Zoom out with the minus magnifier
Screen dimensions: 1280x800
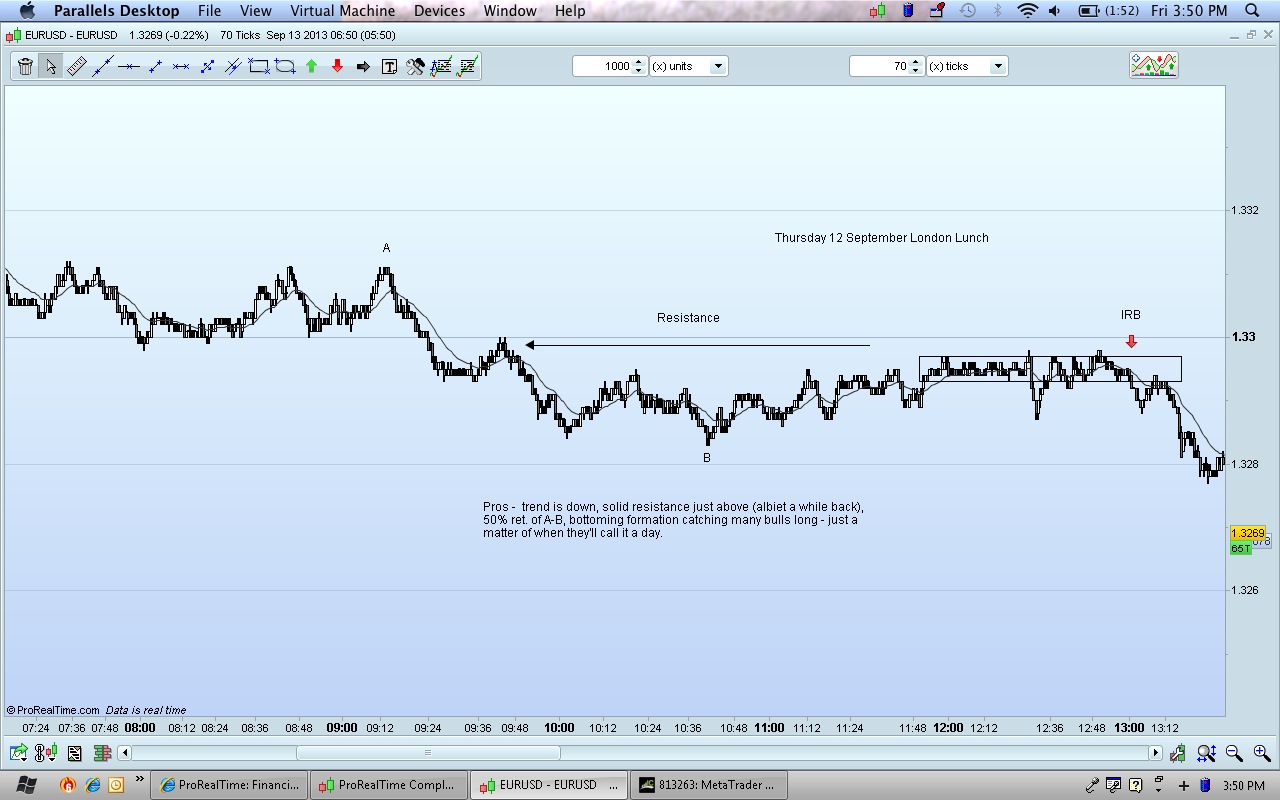point(1234,753)
